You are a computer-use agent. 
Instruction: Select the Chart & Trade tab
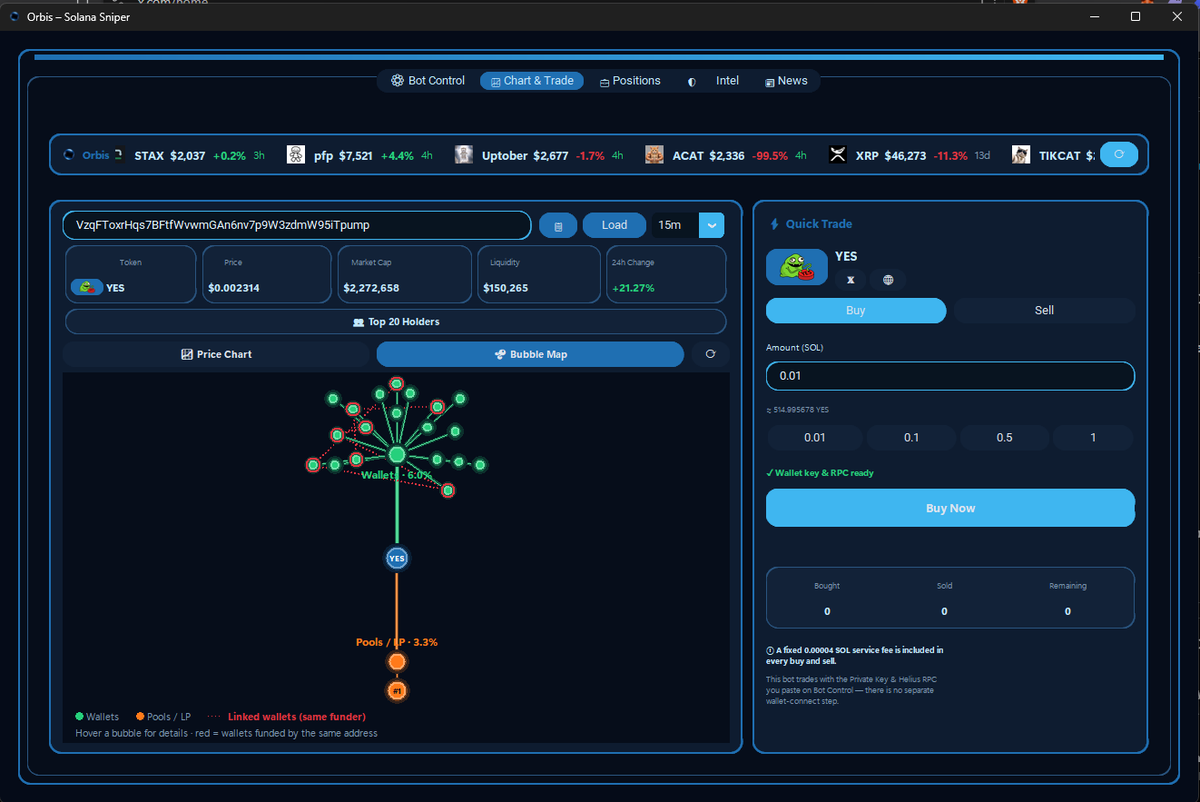click(532, 81)
